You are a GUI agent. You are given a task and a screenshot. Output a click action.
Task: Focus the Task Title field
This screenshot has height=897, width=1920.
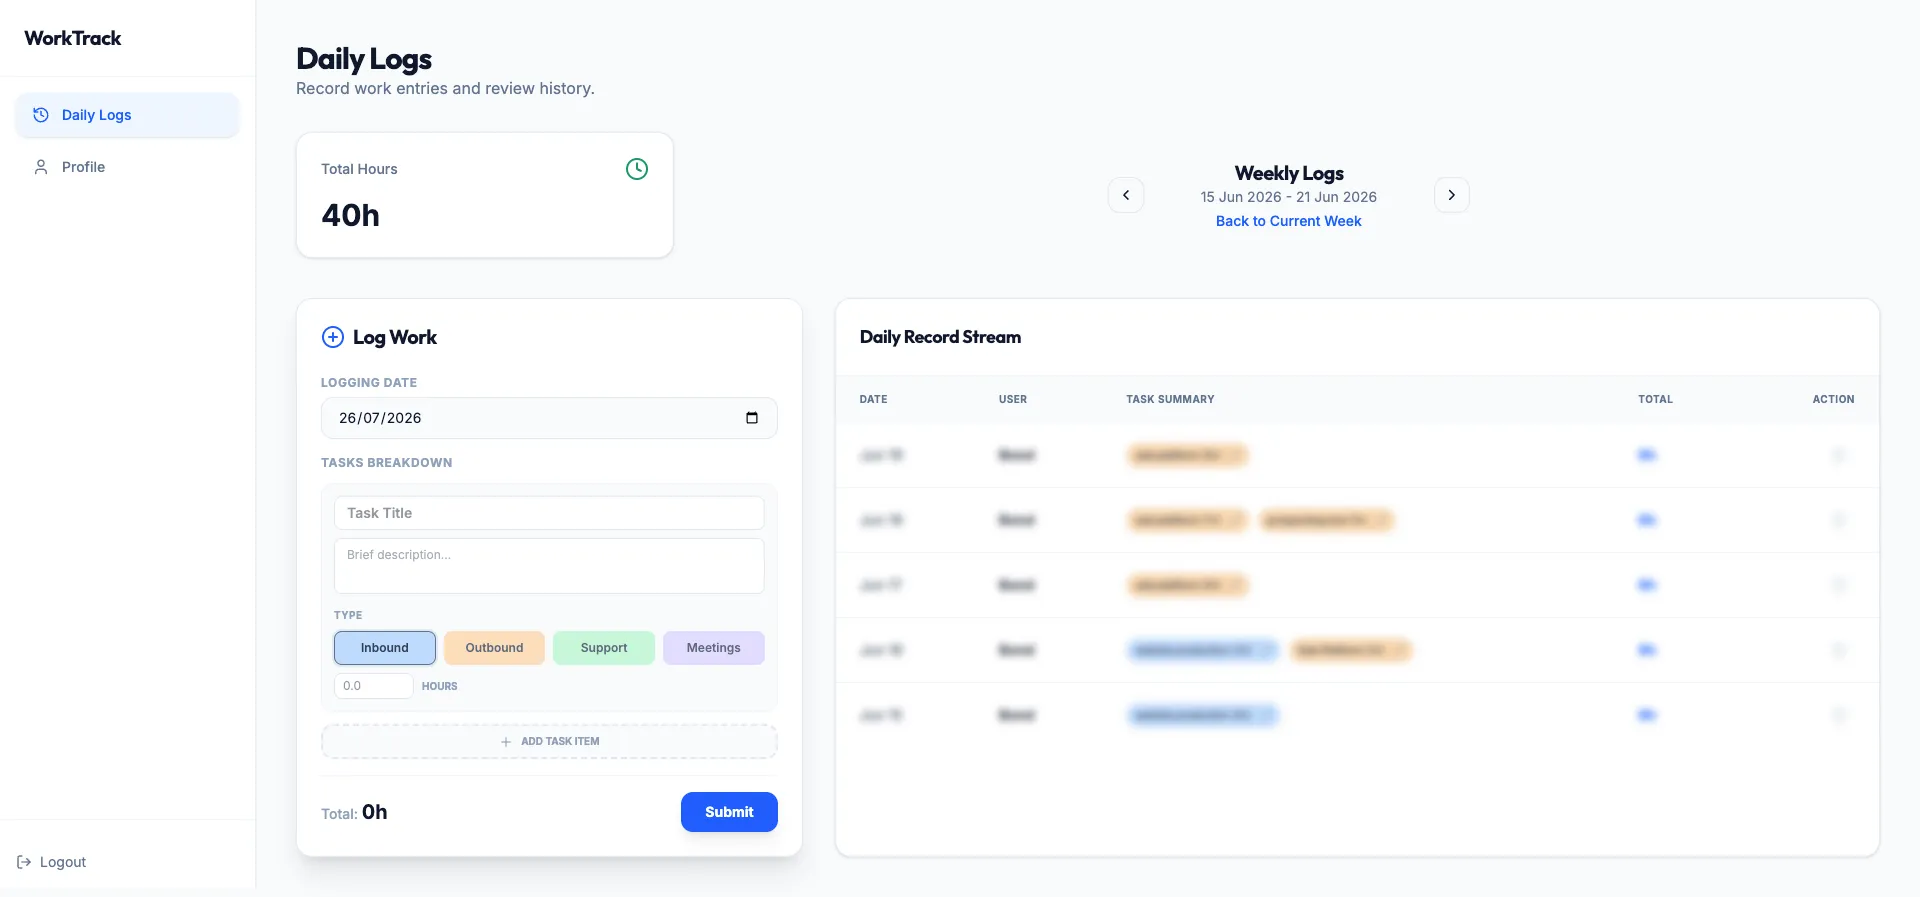pos(549,513)
